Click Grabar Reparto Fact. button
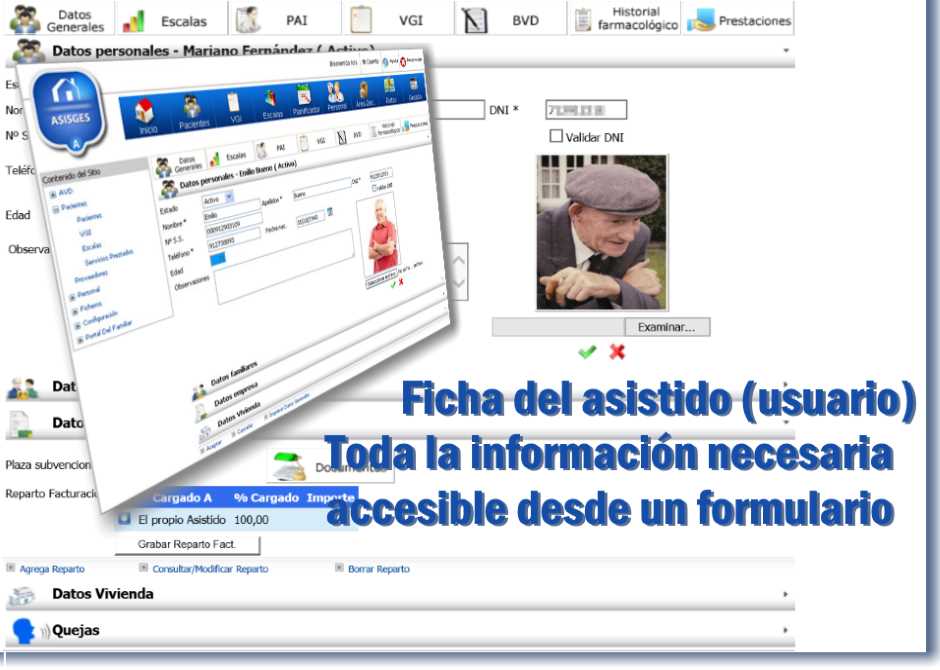This screenshot has width=940, height=670. click(187, 544)
